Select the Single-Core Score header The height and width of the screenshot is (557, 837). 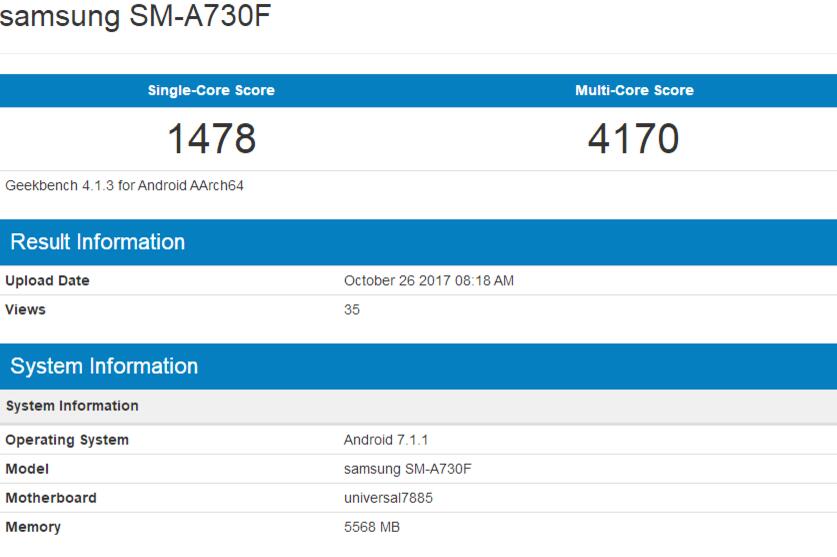click(211, 90)
